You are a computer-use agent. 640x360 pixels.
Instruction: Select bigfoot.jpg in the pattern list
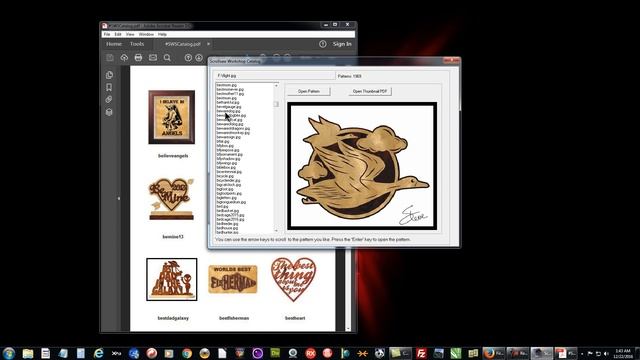tap(225, 189)
